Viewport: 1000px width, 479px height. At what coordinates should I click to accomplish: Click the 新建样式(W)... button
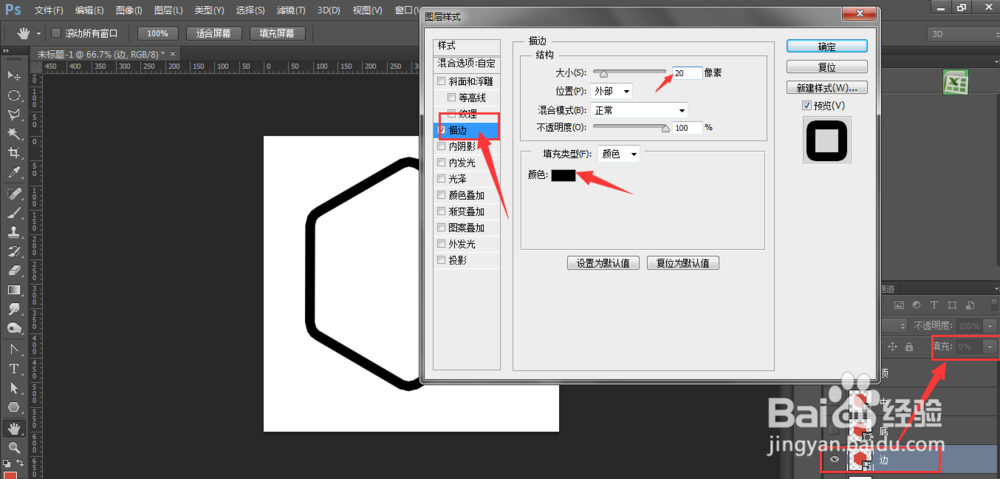pyautogui.click(x=827, y=87)
